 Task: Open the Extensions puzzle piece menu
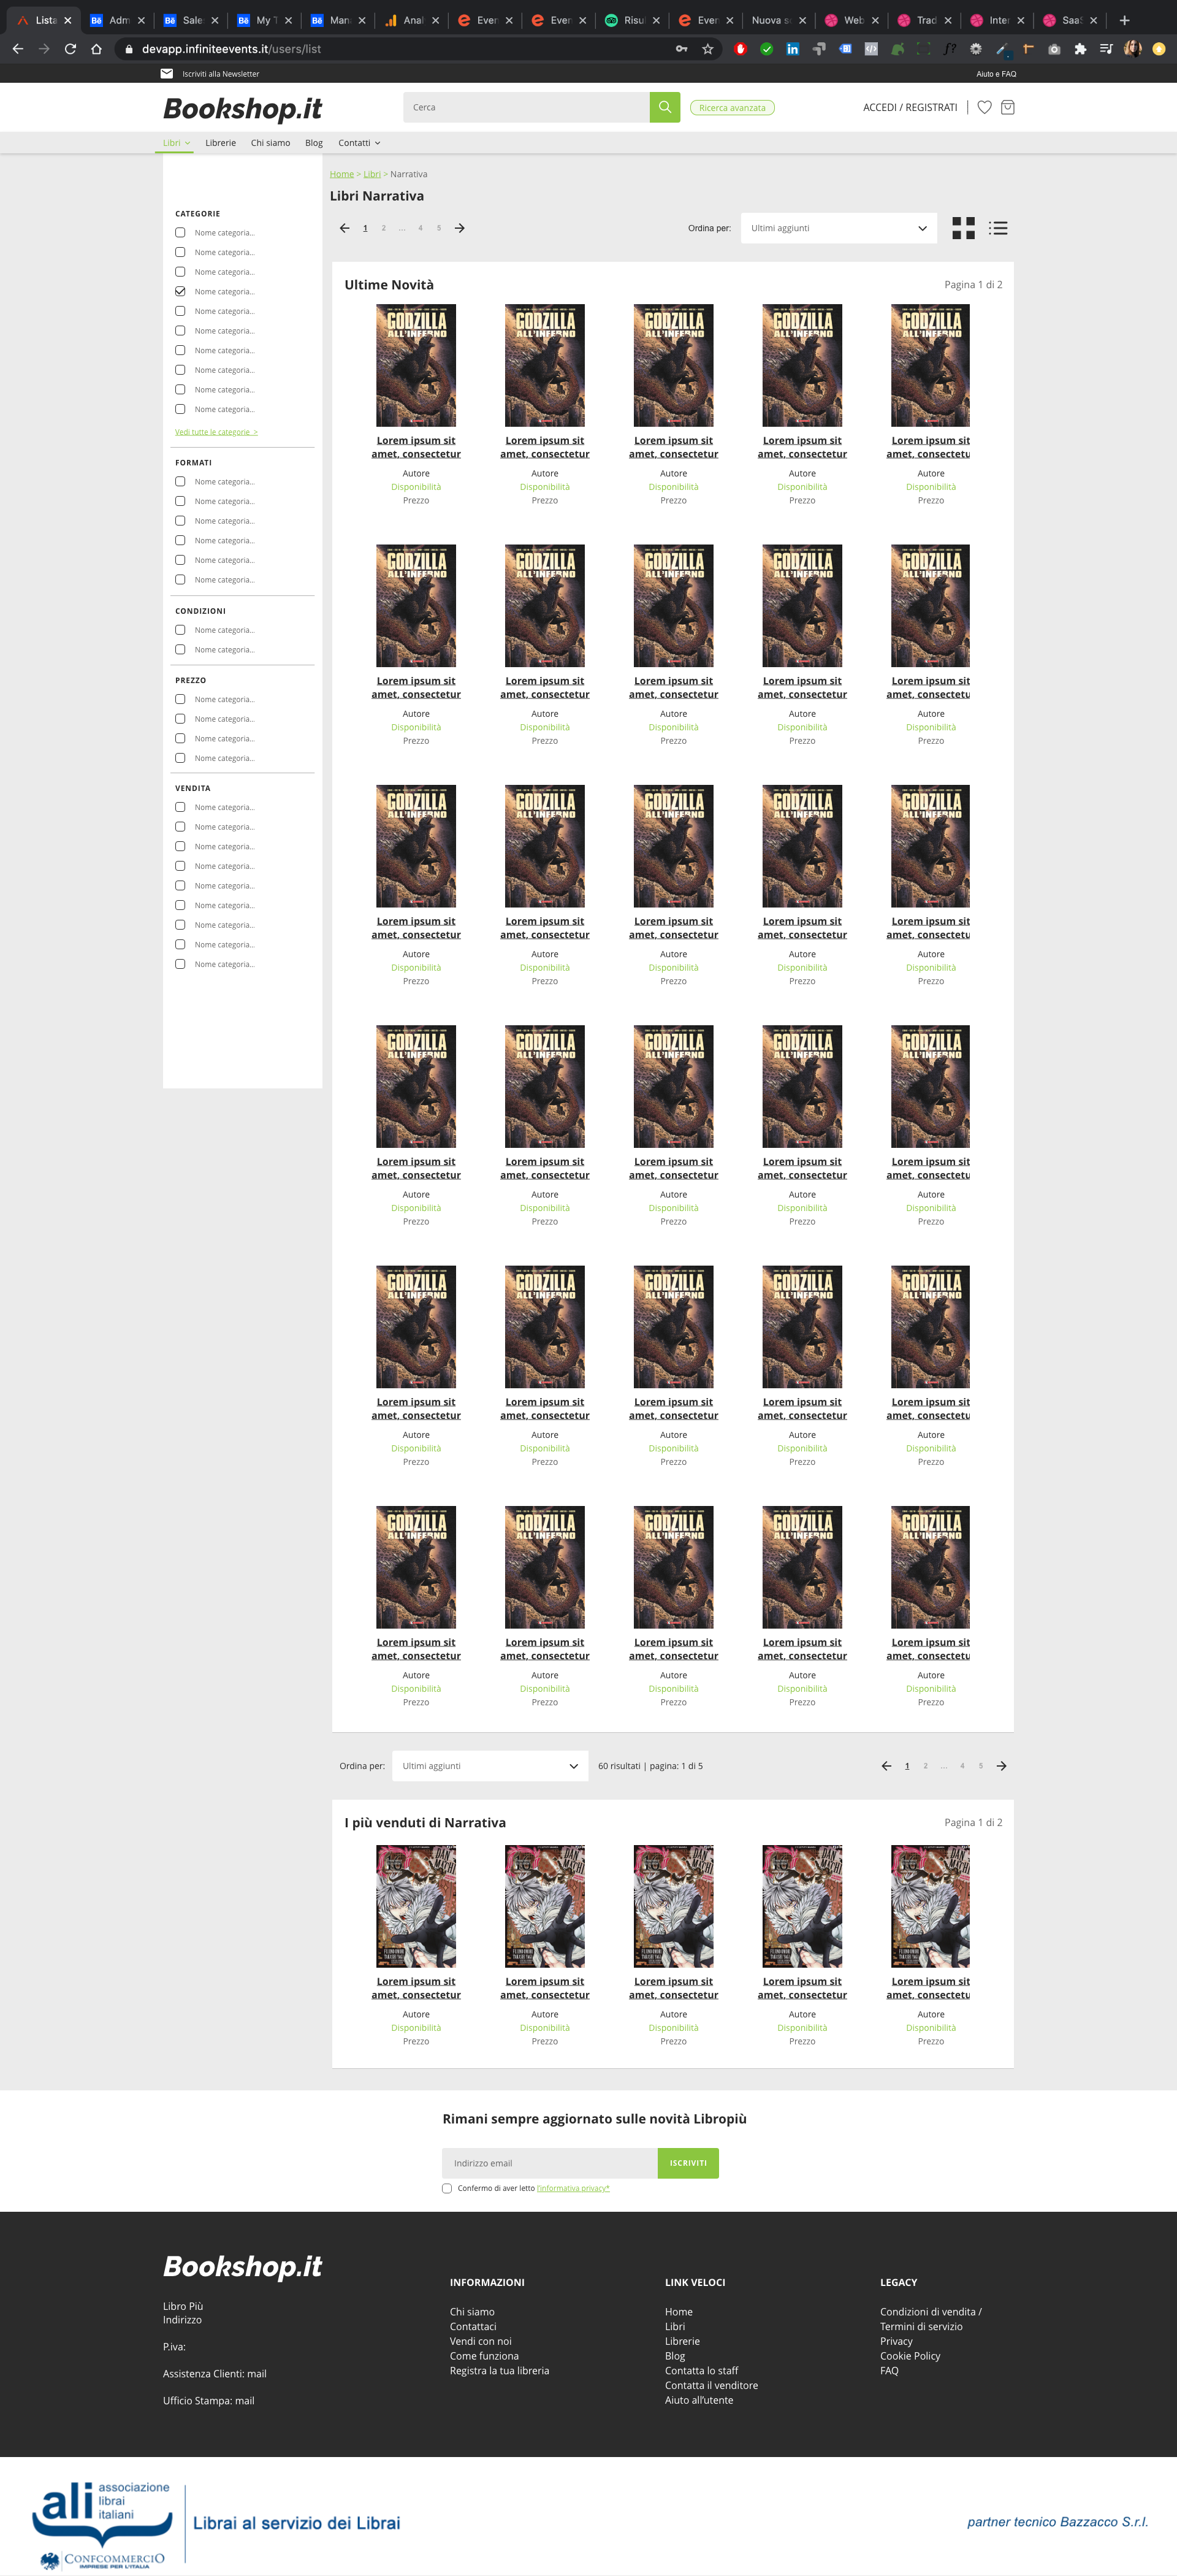click(x=1080, y=49)
